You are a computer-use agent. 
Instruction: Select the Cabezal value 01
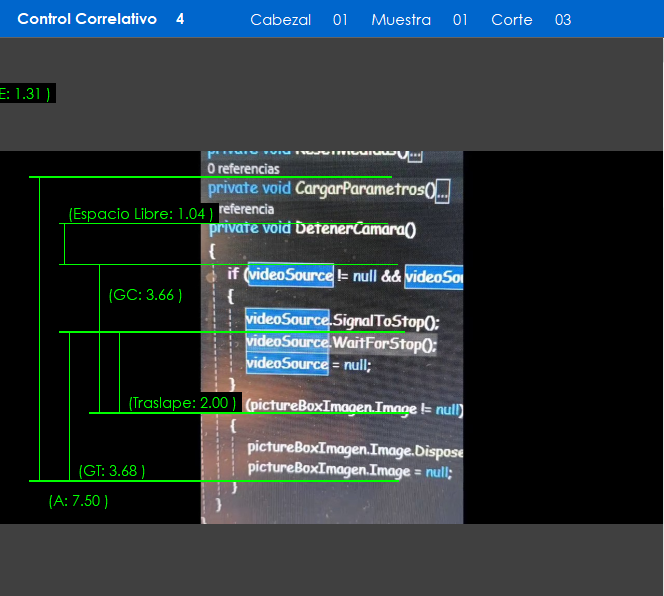point(341,20)
